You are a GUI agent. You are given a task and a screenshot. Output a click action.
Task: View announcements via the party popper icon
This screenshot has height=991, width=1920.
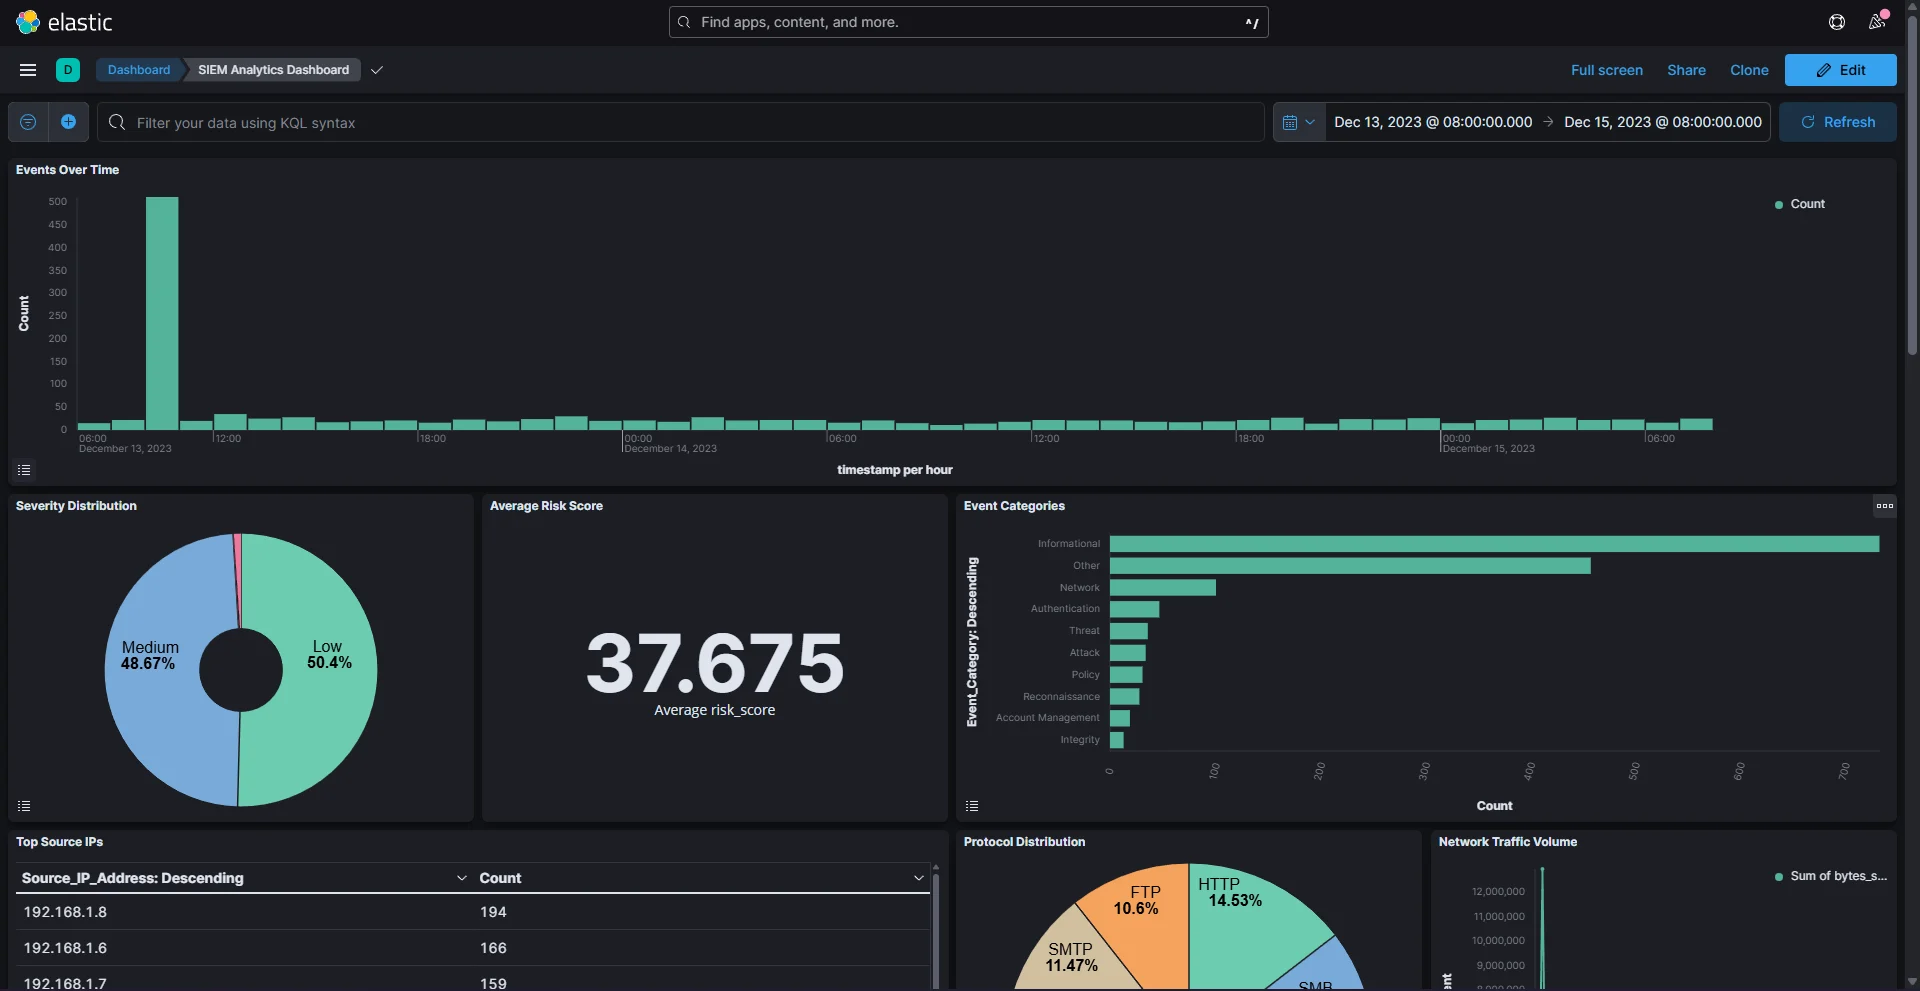(x=1877, y=21)
